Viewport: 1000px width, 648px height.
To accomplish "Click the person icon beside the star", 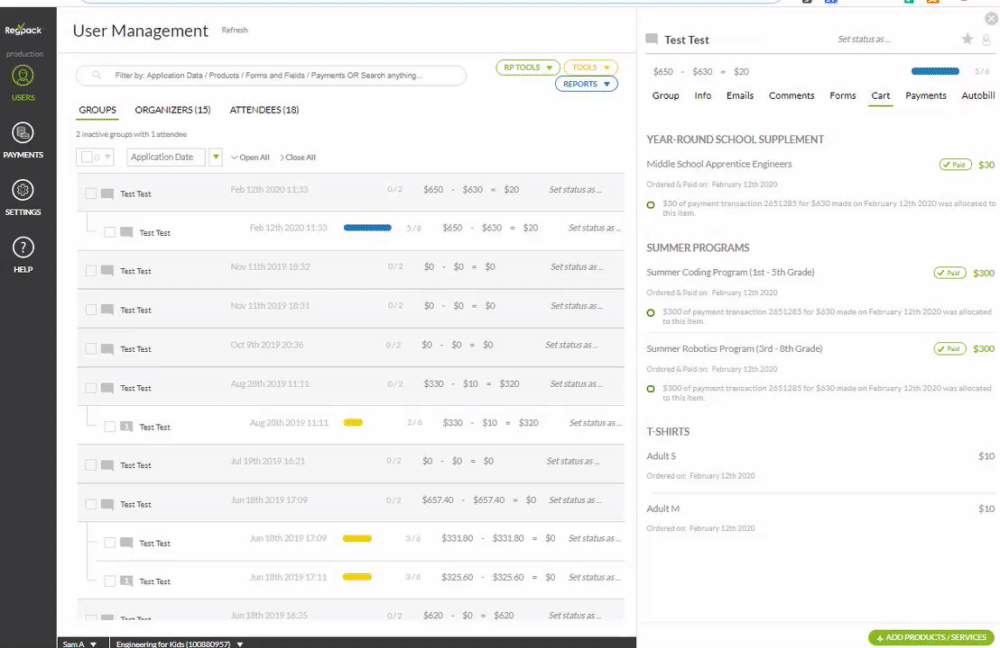I will (x=986, y=39).
